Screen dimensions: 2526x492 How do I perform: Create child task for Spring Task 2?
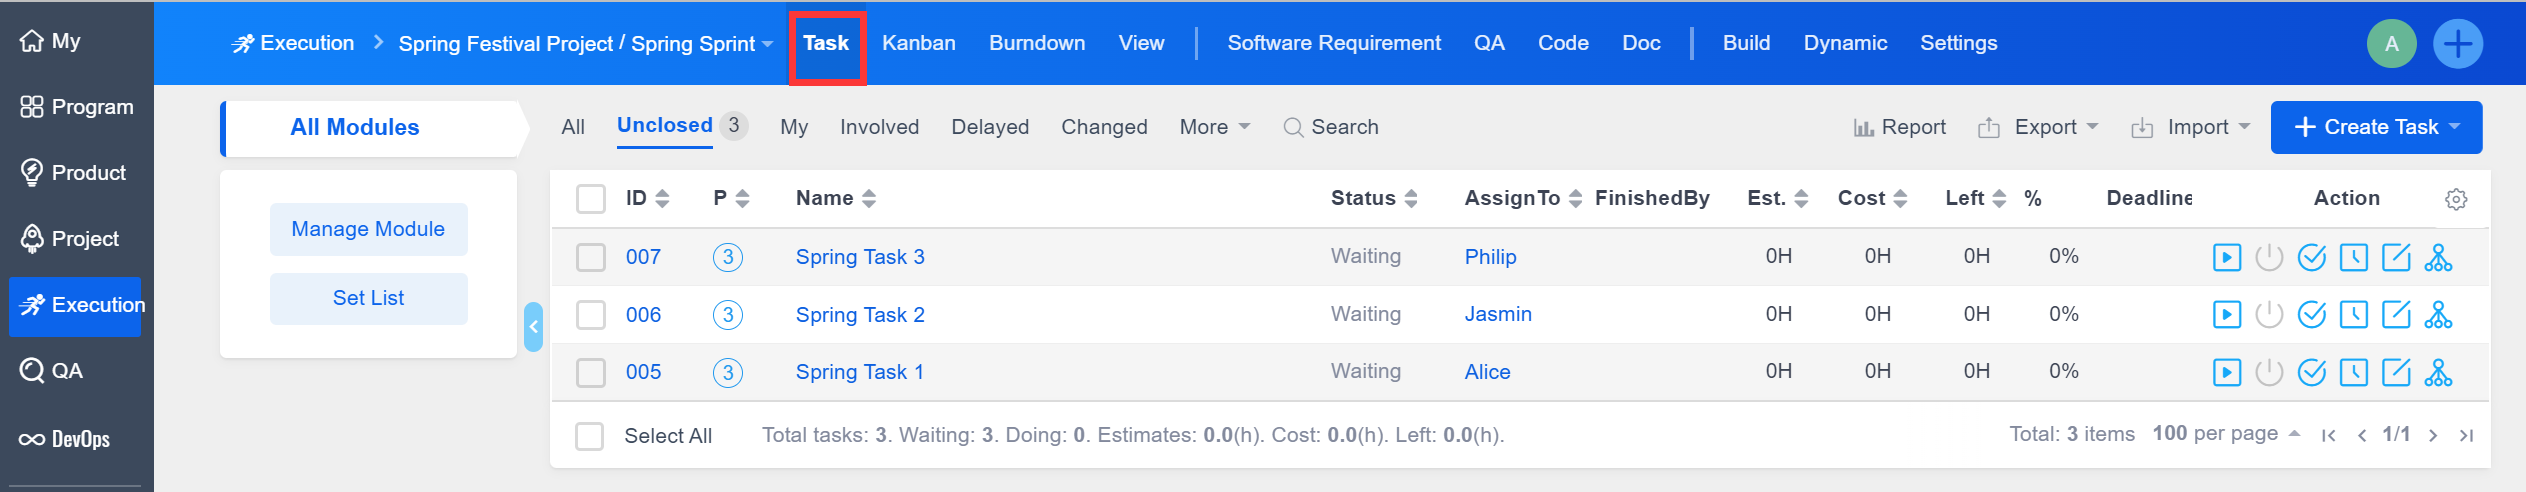coord(2438,315)
